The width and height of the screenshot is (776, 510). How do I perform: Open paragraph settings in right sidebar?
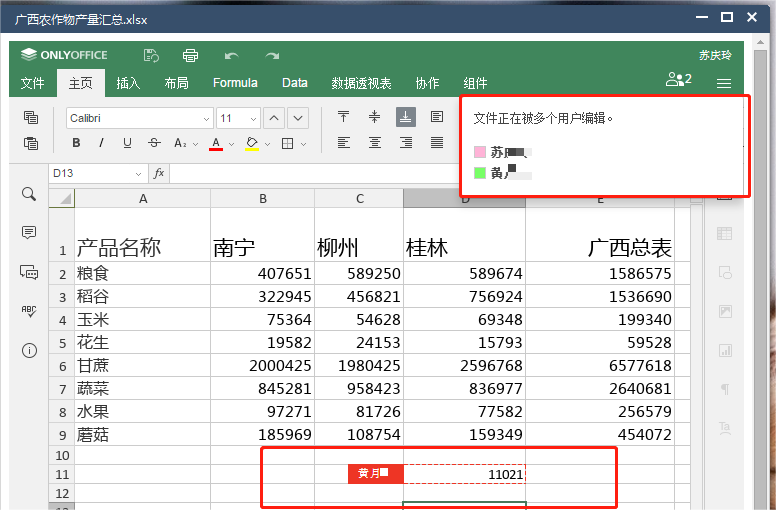click(x=725, y=389)
